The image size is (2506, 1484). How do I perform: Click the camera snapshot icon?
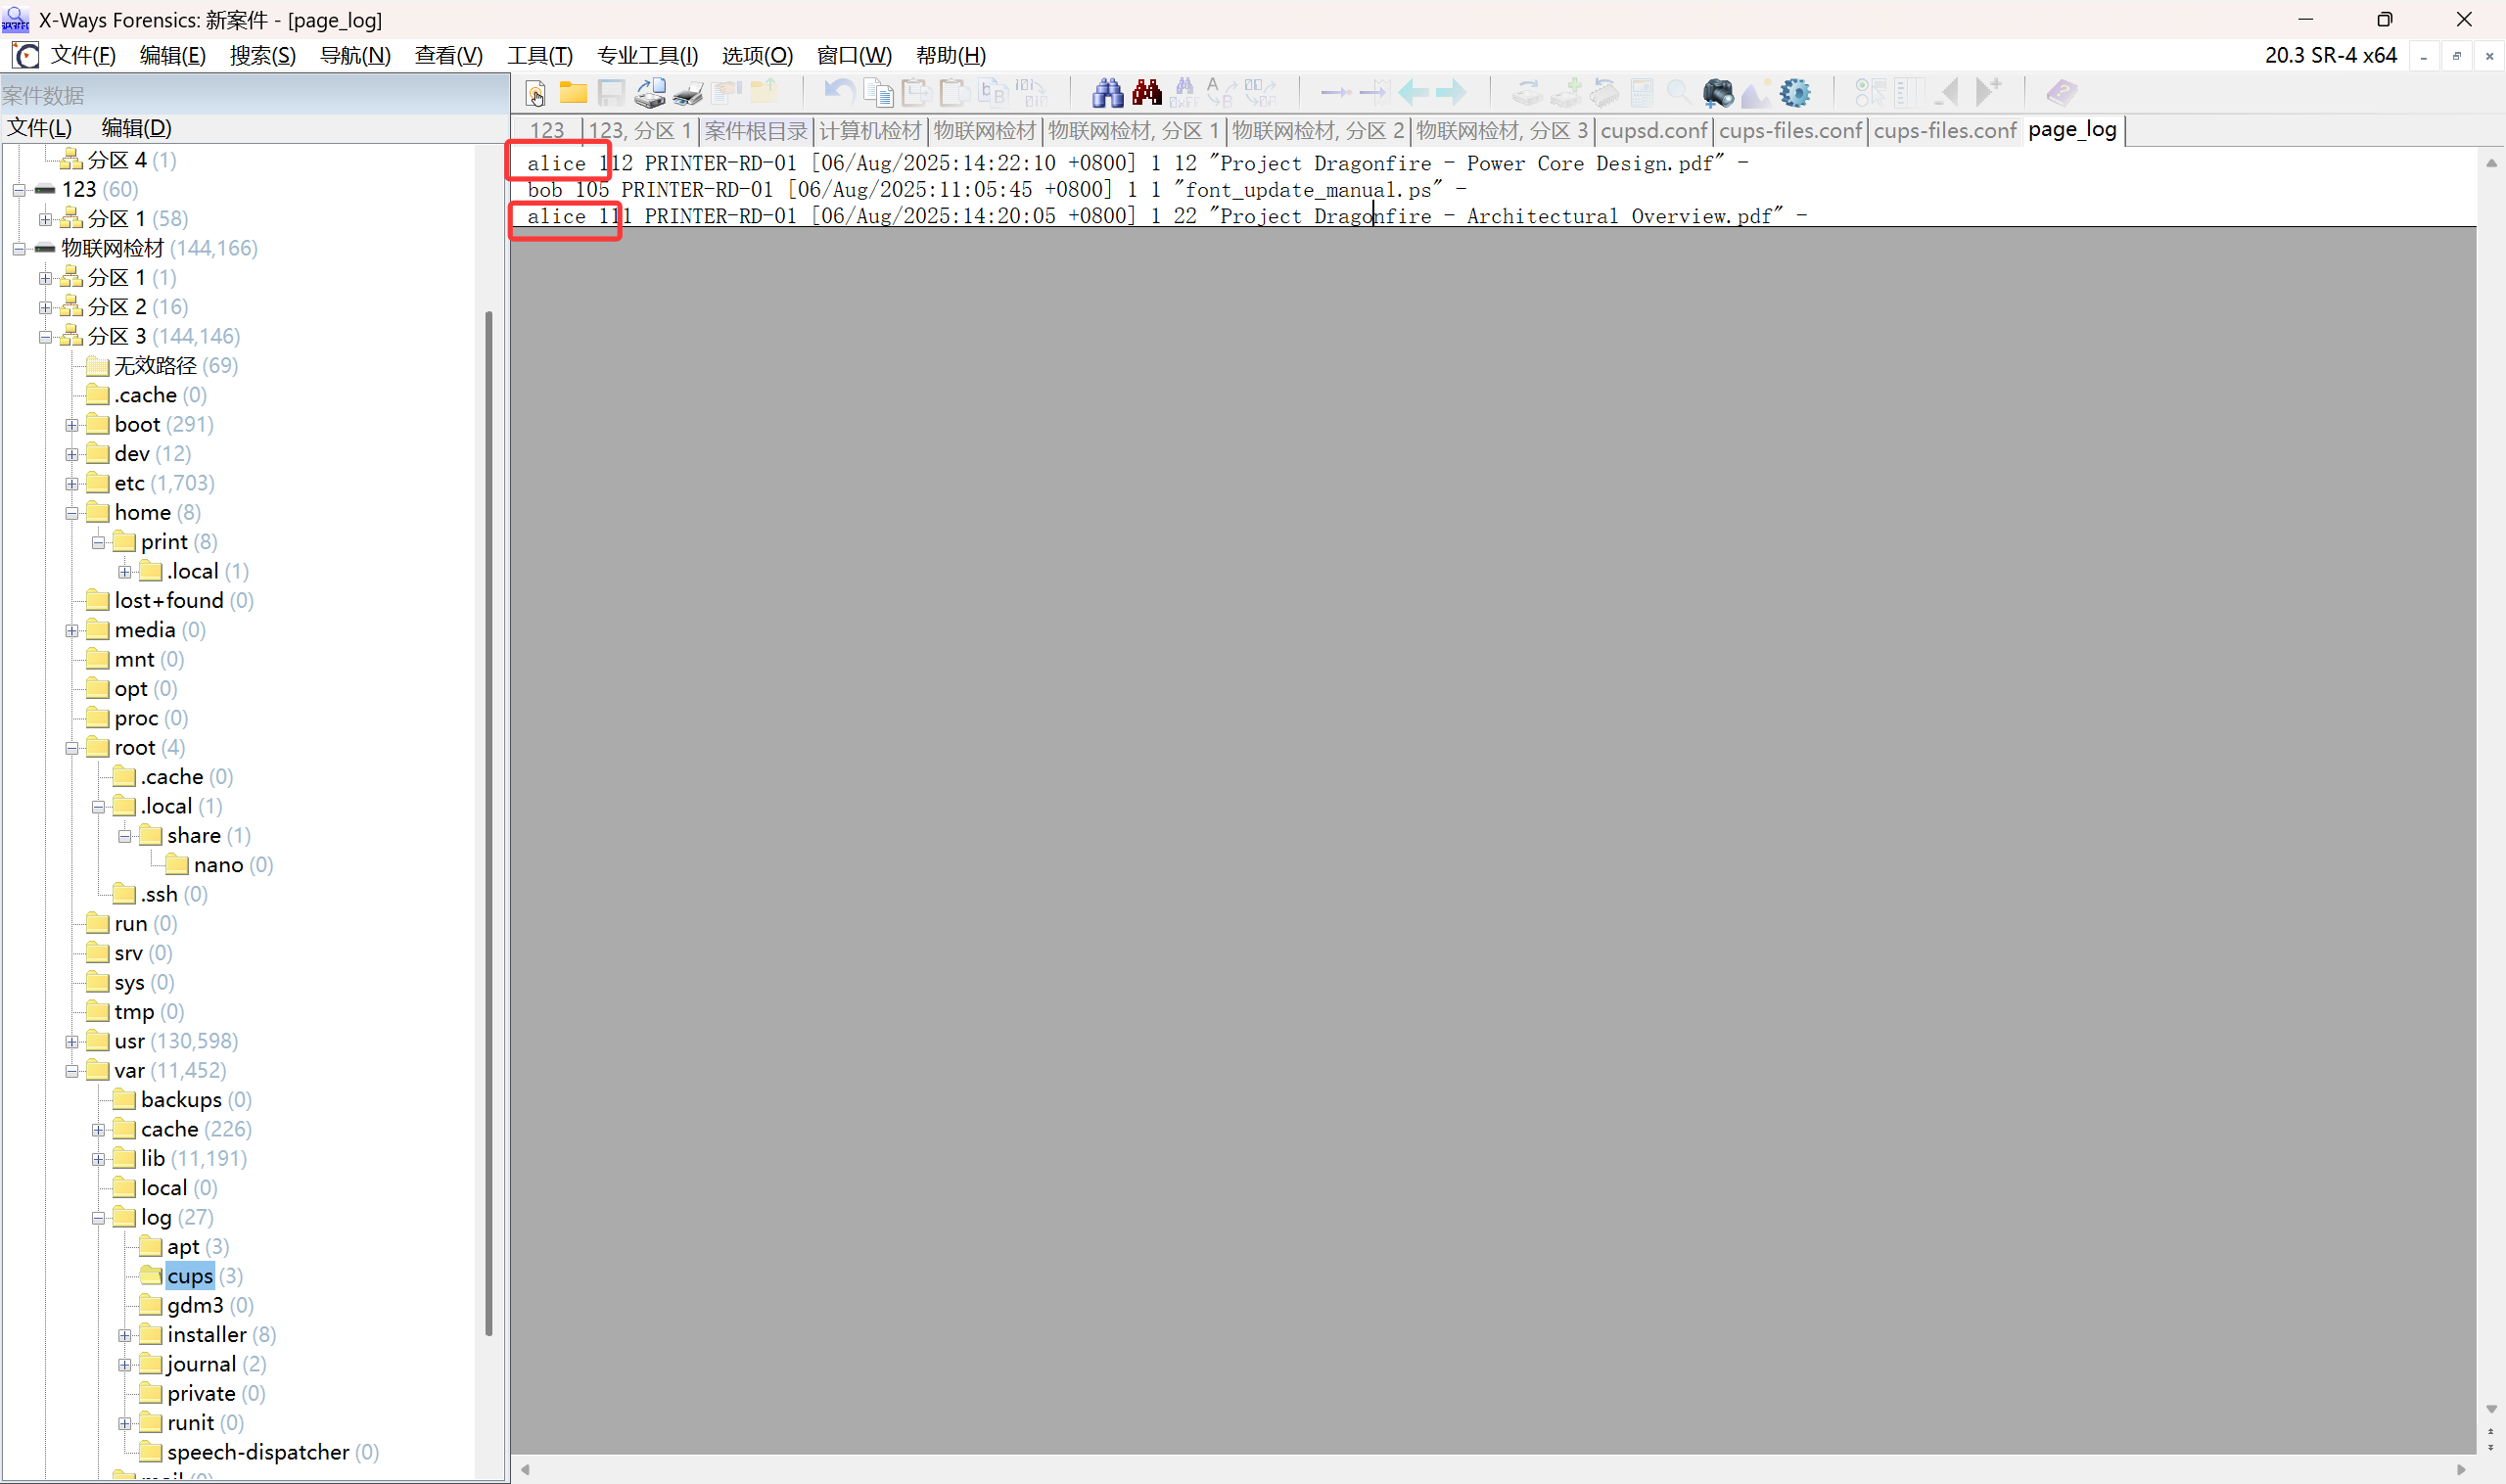[1717, 93]
